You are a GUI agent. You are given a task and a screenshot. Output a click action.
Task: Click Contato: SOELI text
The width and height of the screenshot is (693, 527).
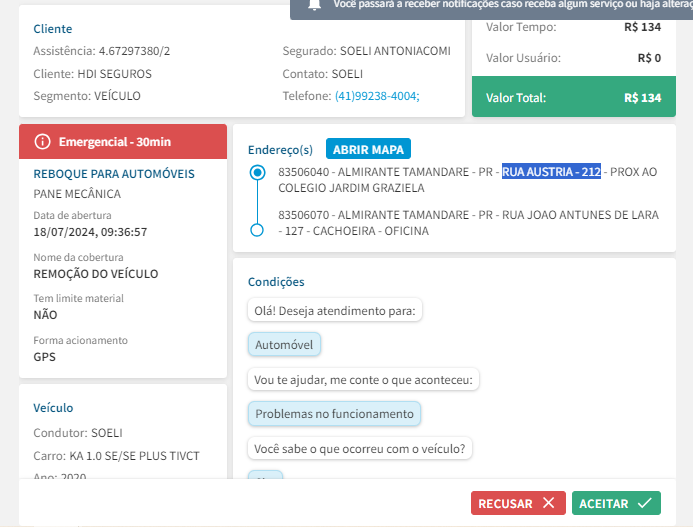(323, 74)
